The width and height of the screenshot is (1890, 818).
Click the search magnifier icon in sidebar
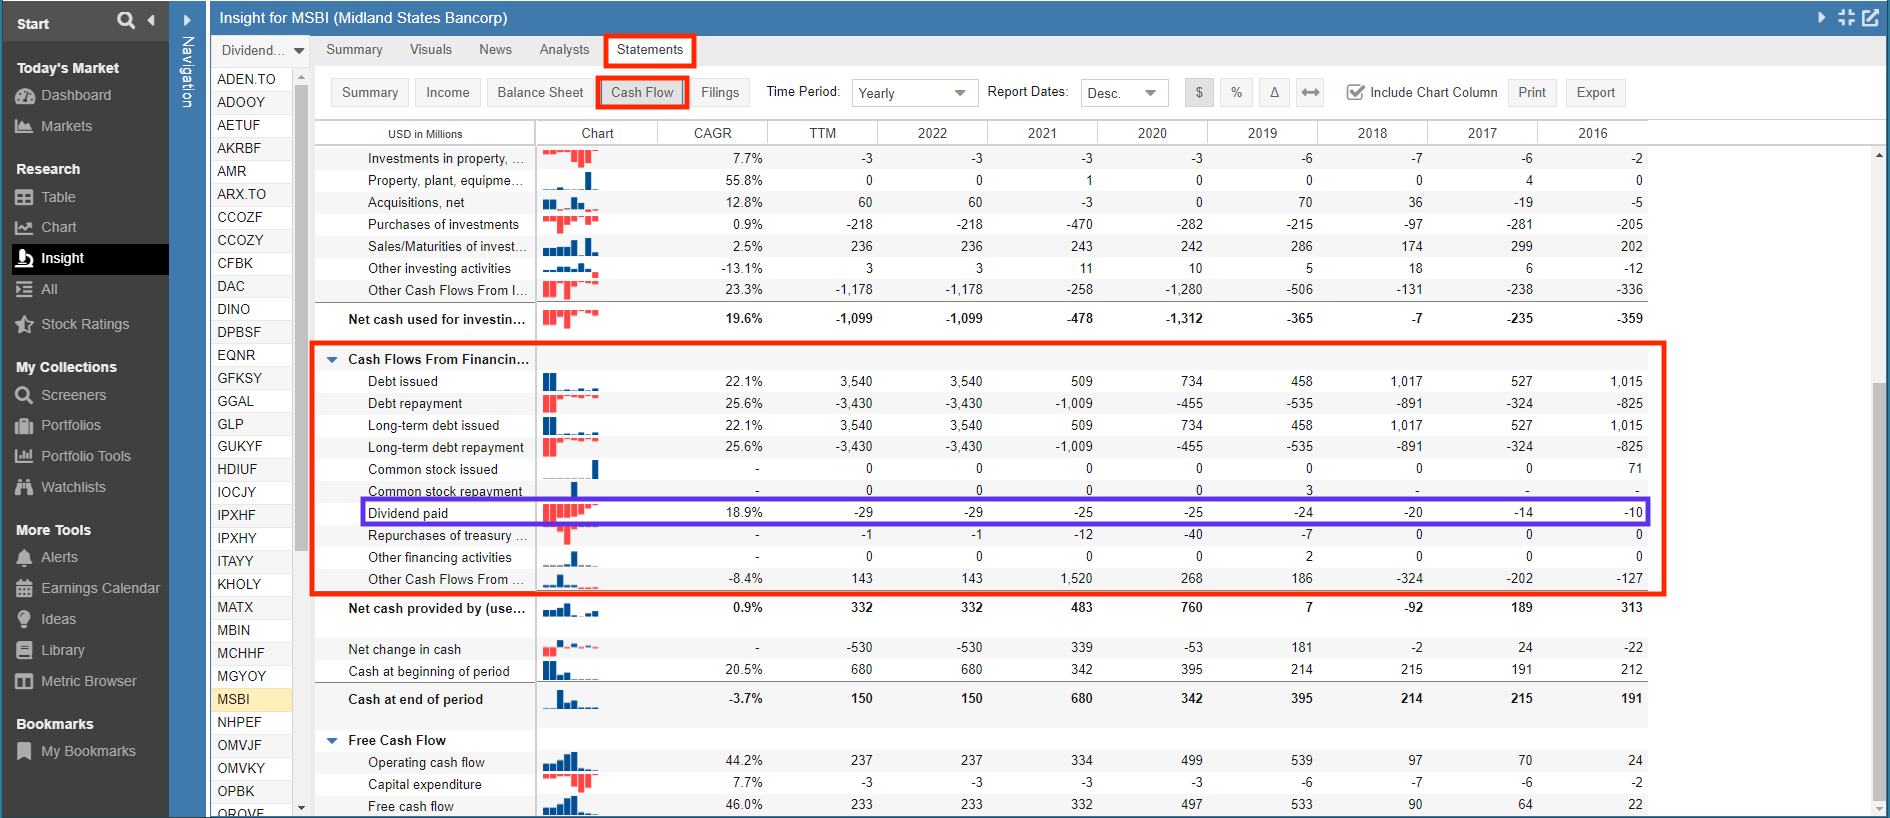pos(125,20)
